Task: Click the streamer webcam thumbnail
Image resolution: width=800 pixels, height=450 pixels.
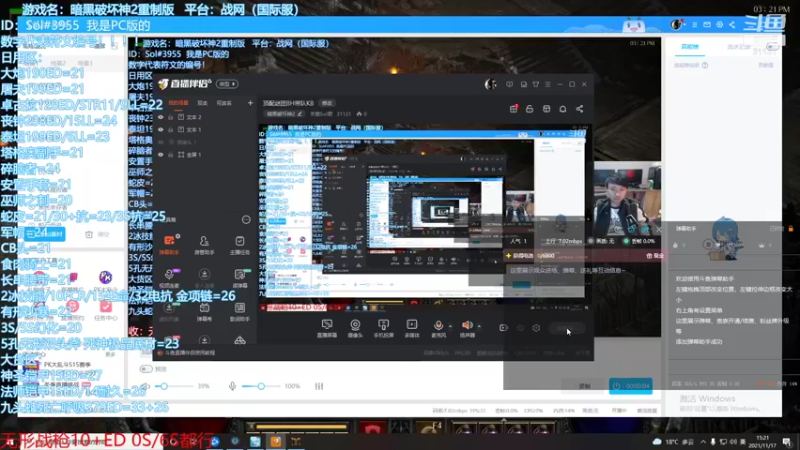Action: pos(627,199)
